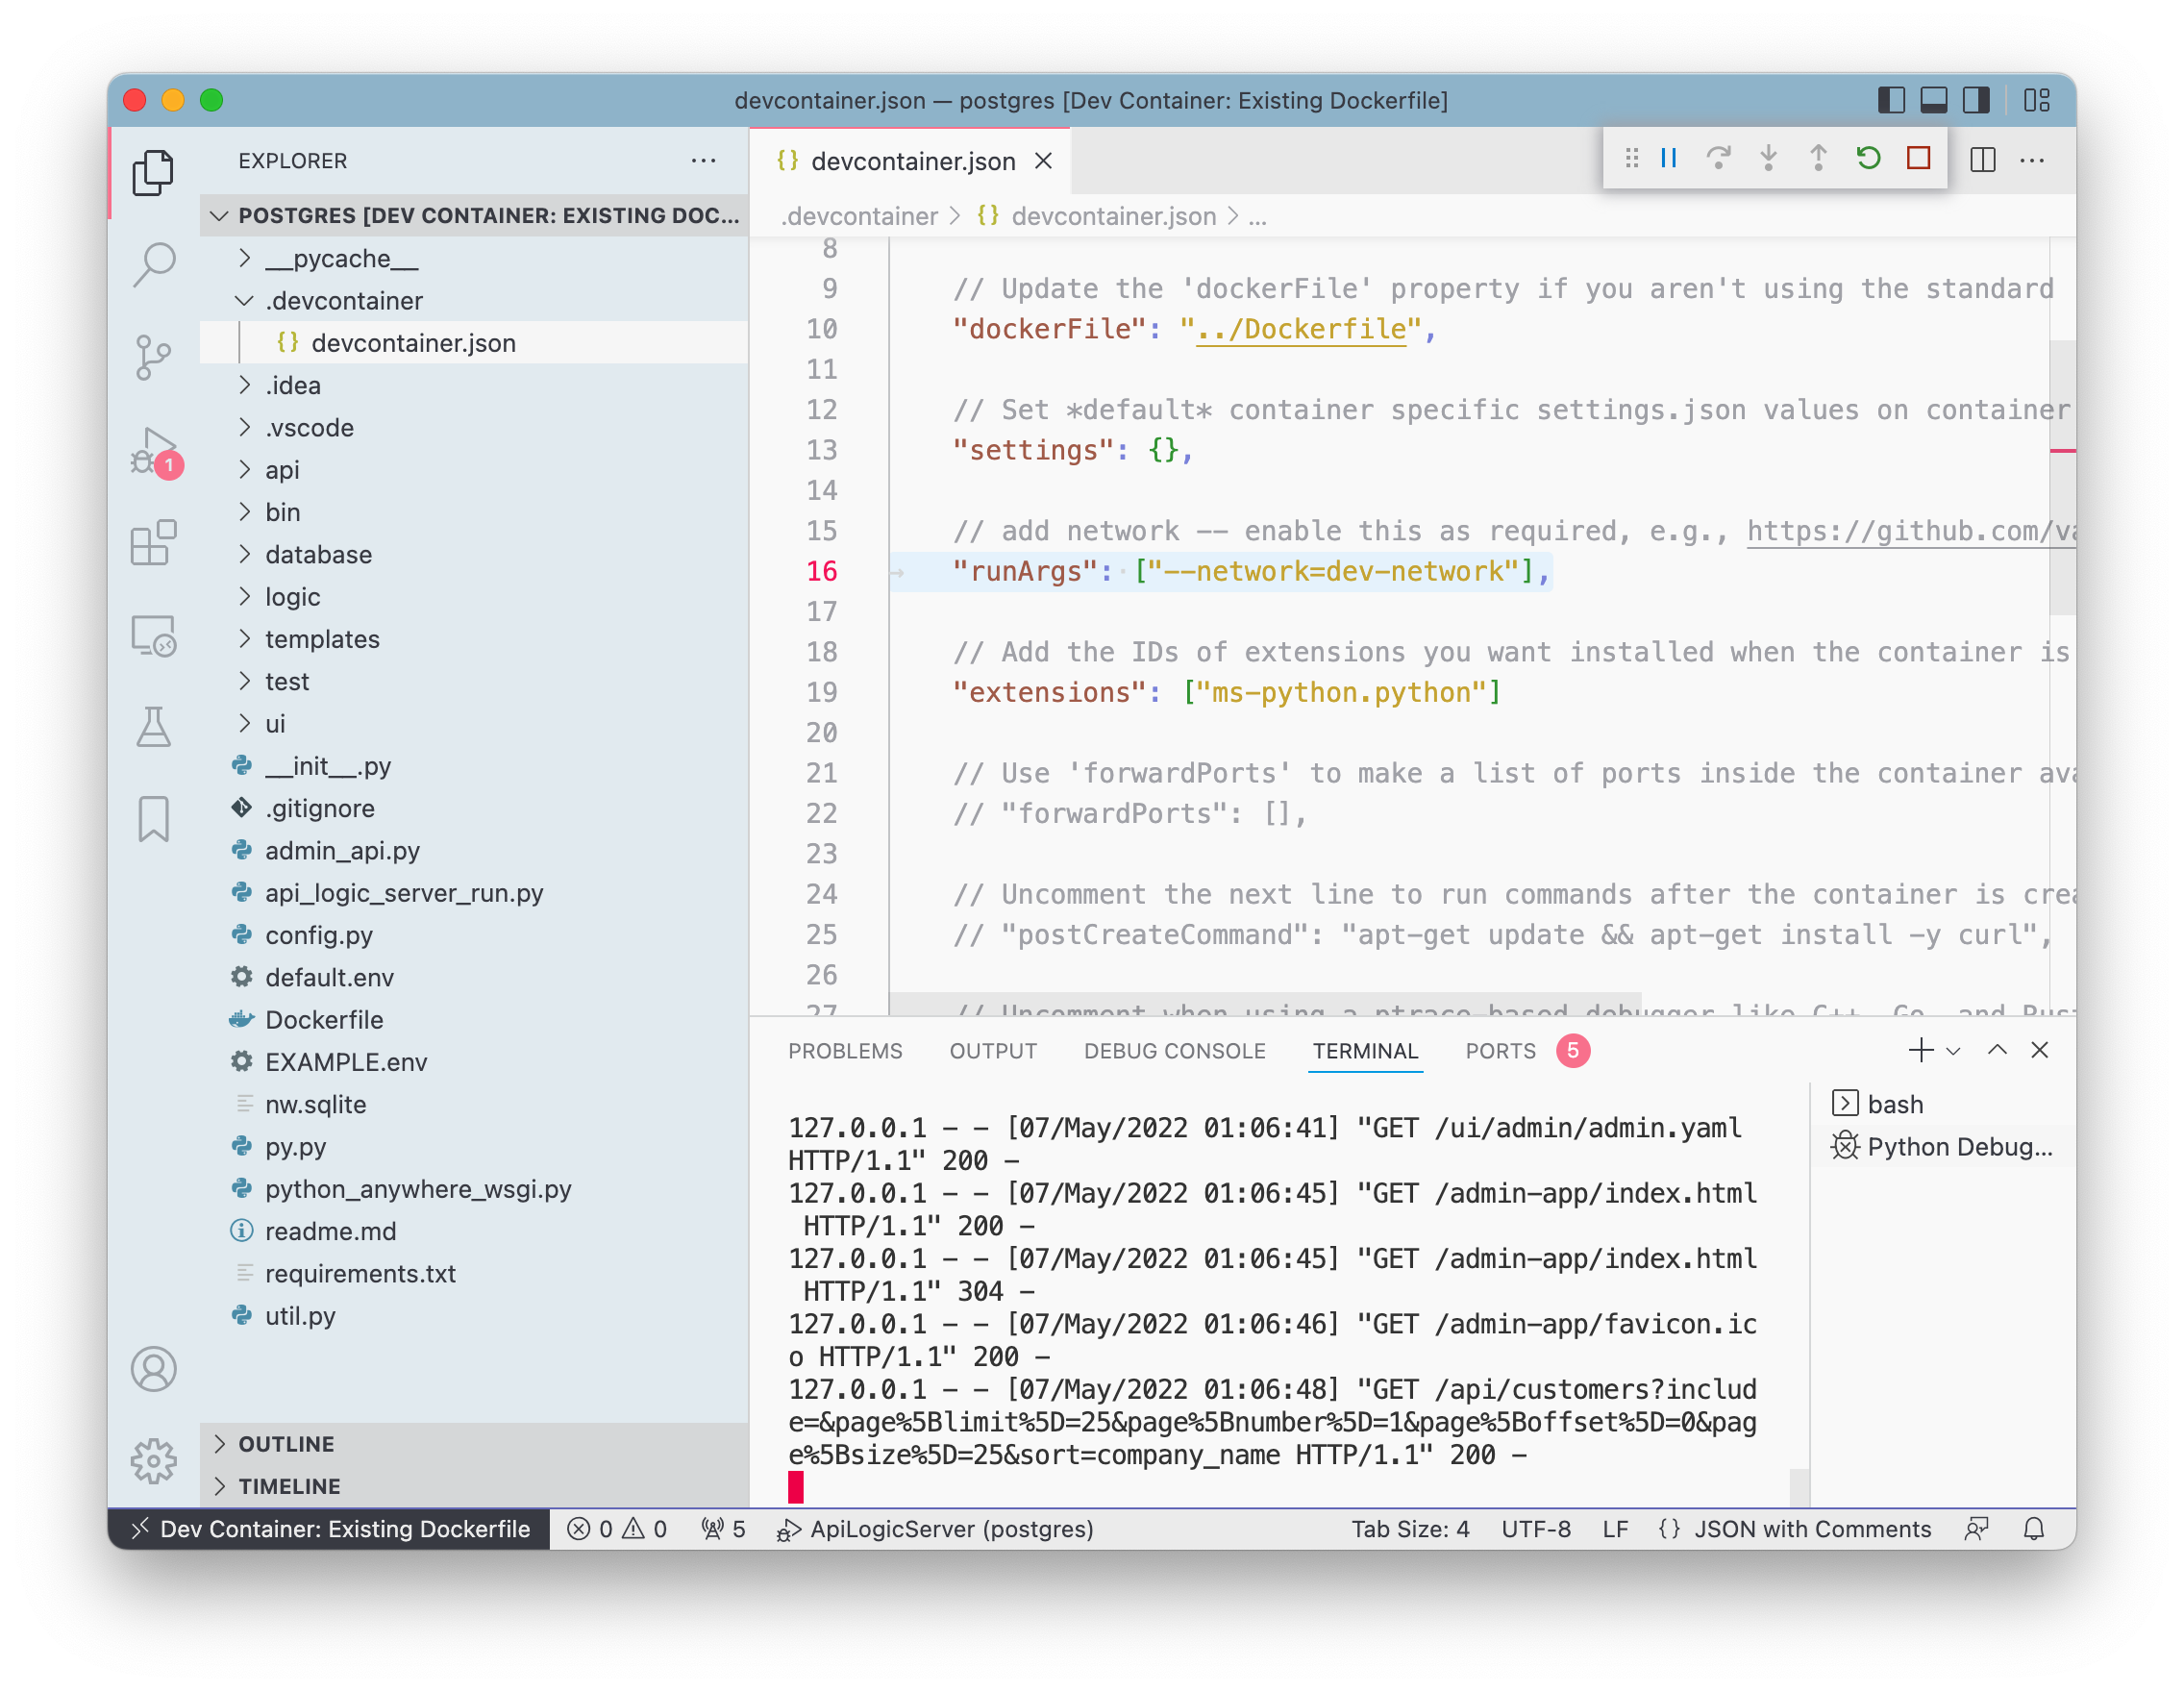The image size is (2184, 1692).
Task: Select the bash terminal instance
Action: point(1943,1104)
